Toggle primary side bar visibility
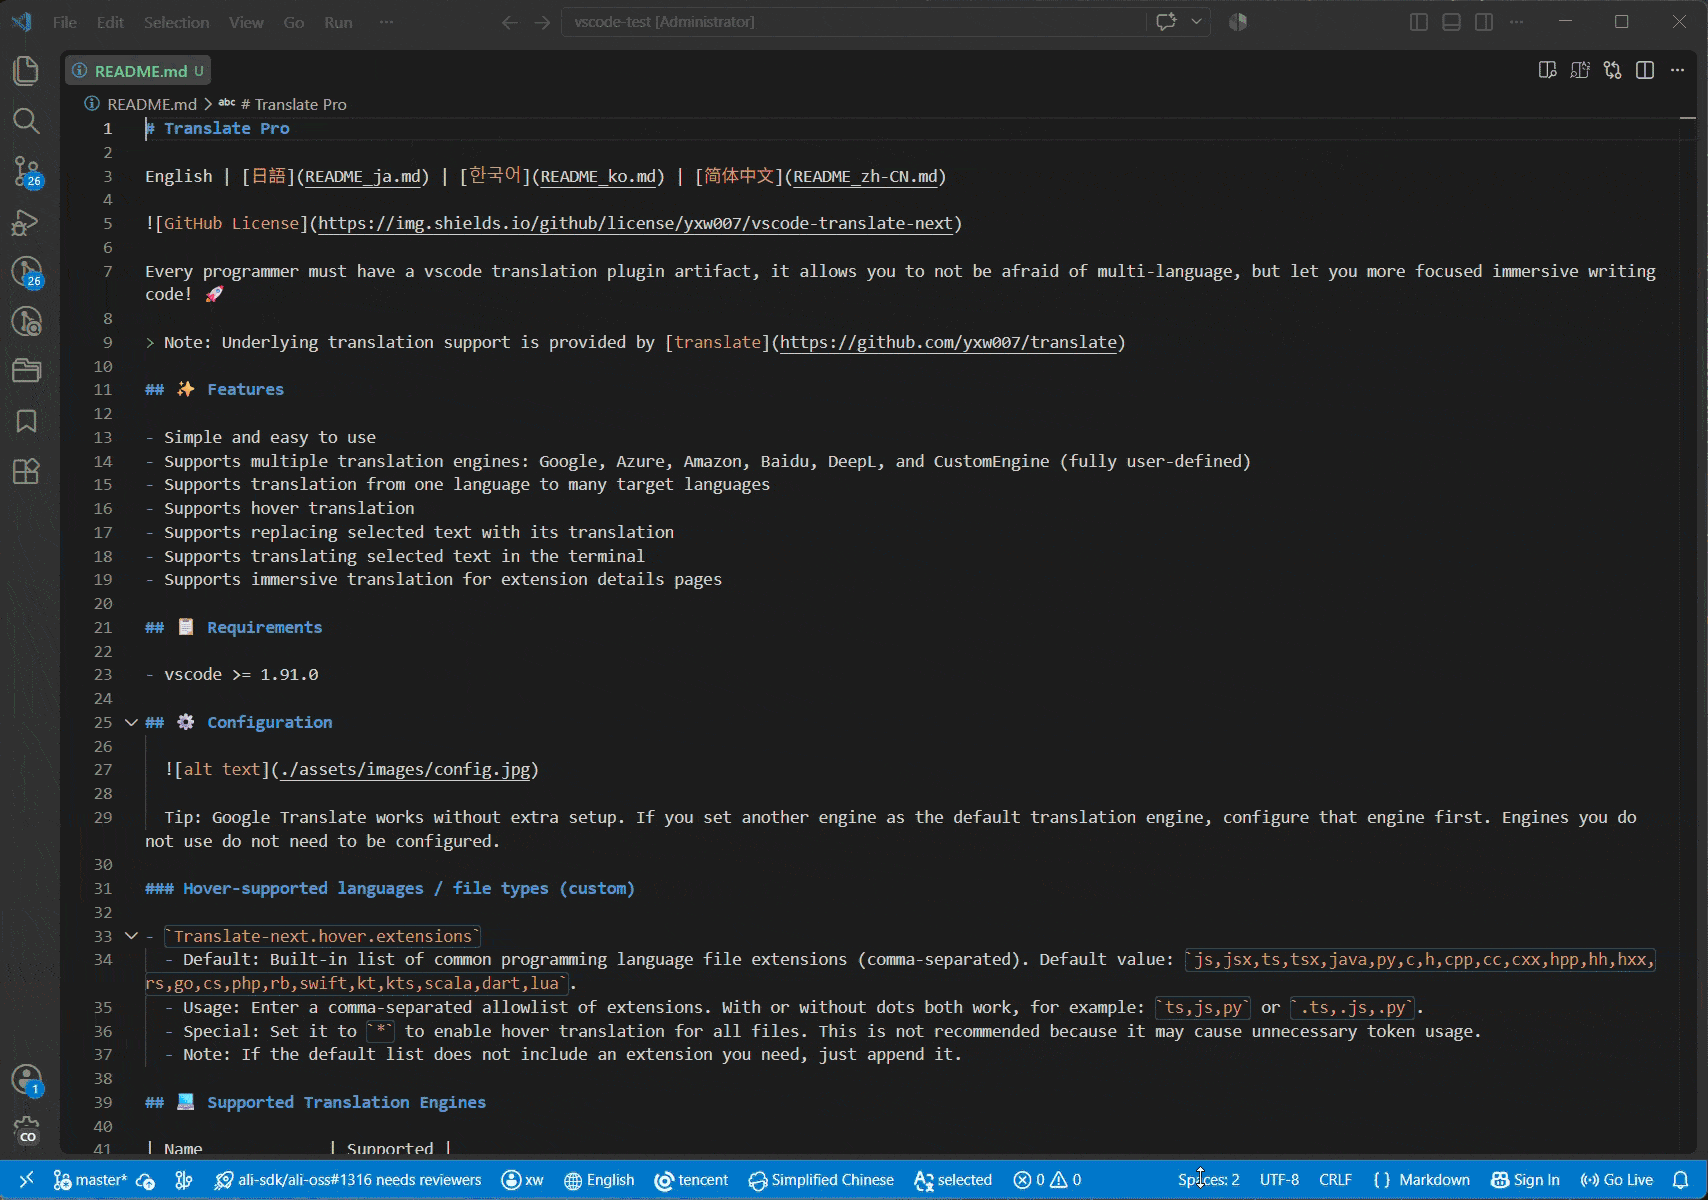Viewport: 1708px width, 1200px height. click(1418, 22)
